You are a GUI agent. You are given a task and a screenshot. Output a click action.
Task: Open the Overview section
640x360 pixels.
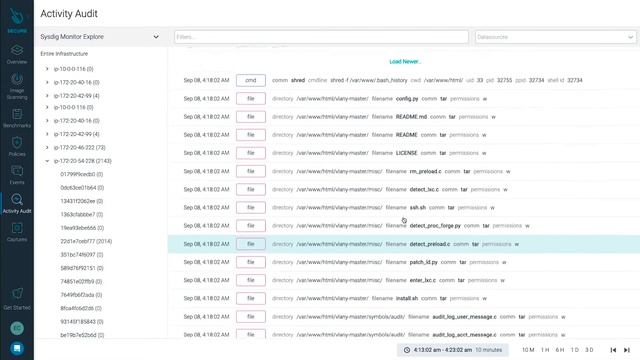click(x=17, y=54)
